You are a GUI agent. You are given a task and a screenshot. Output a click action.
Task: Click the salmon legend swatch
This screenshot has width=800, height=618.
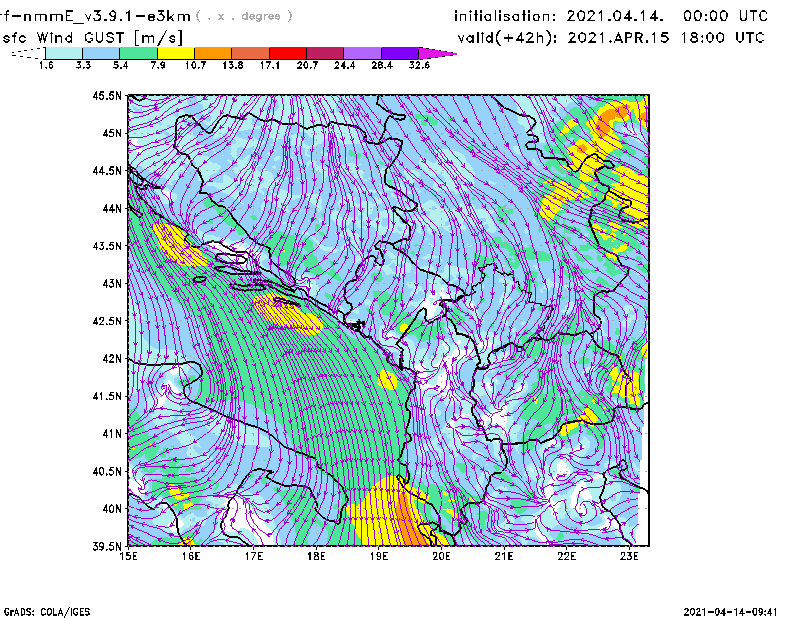coord(251,53)
